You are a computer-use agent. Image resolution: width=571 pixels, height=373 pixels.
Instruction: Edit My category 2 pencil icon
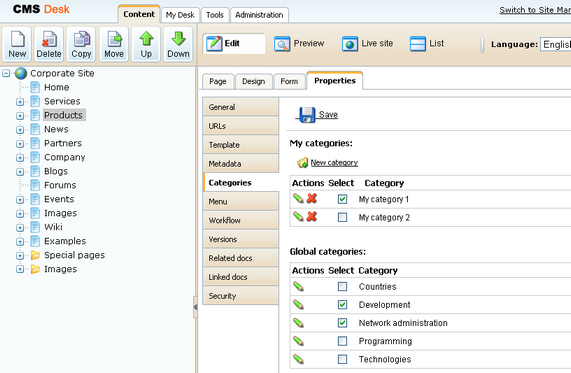[x=298, y=217]
